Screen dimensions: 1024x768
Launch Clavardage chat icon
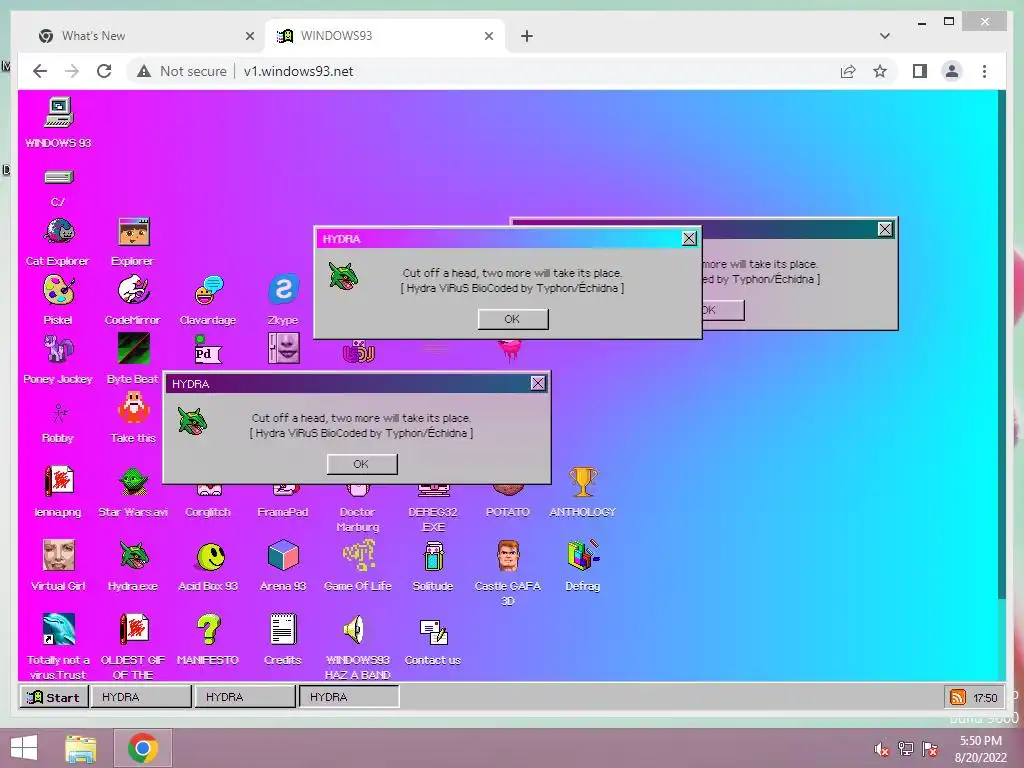[x=208, y=291]
